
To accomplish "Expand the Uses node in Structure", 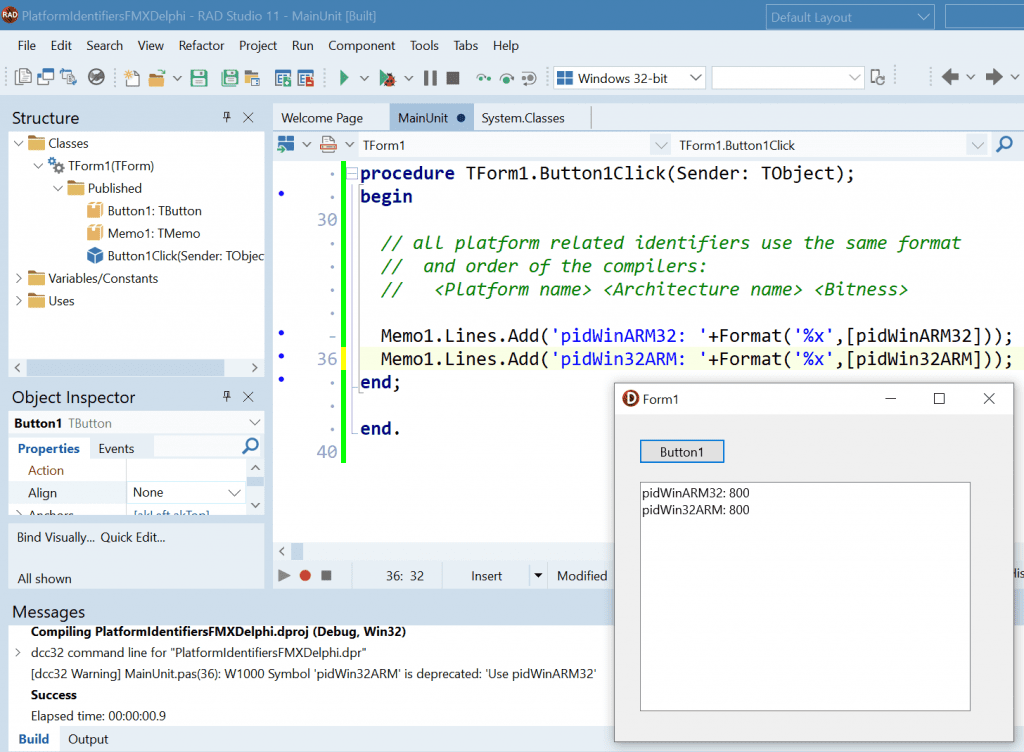I will [x=18, y=301].
